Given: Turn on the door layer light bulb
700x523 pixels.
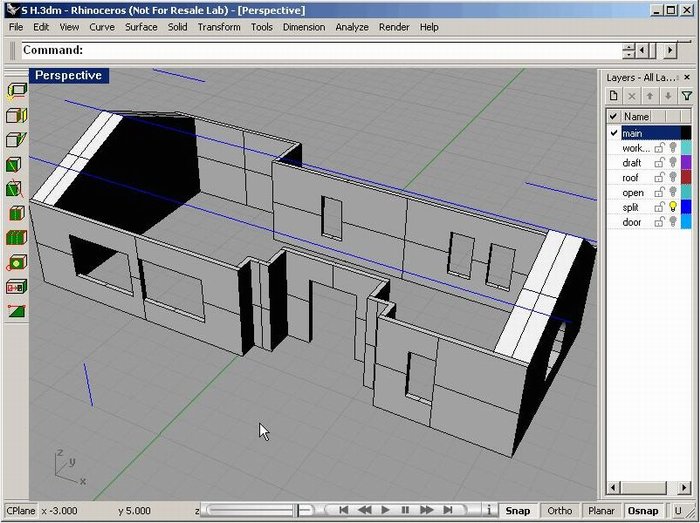Looking at the screenshot, I should (672, 222).
